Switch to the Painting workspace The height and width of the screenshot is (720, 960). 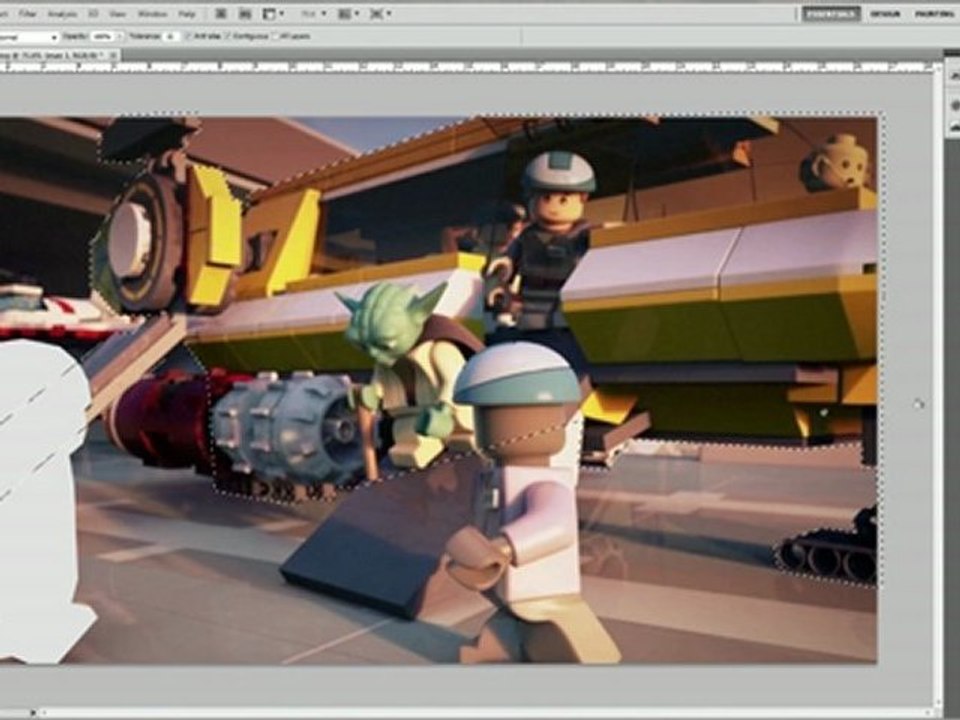[934, 13]
